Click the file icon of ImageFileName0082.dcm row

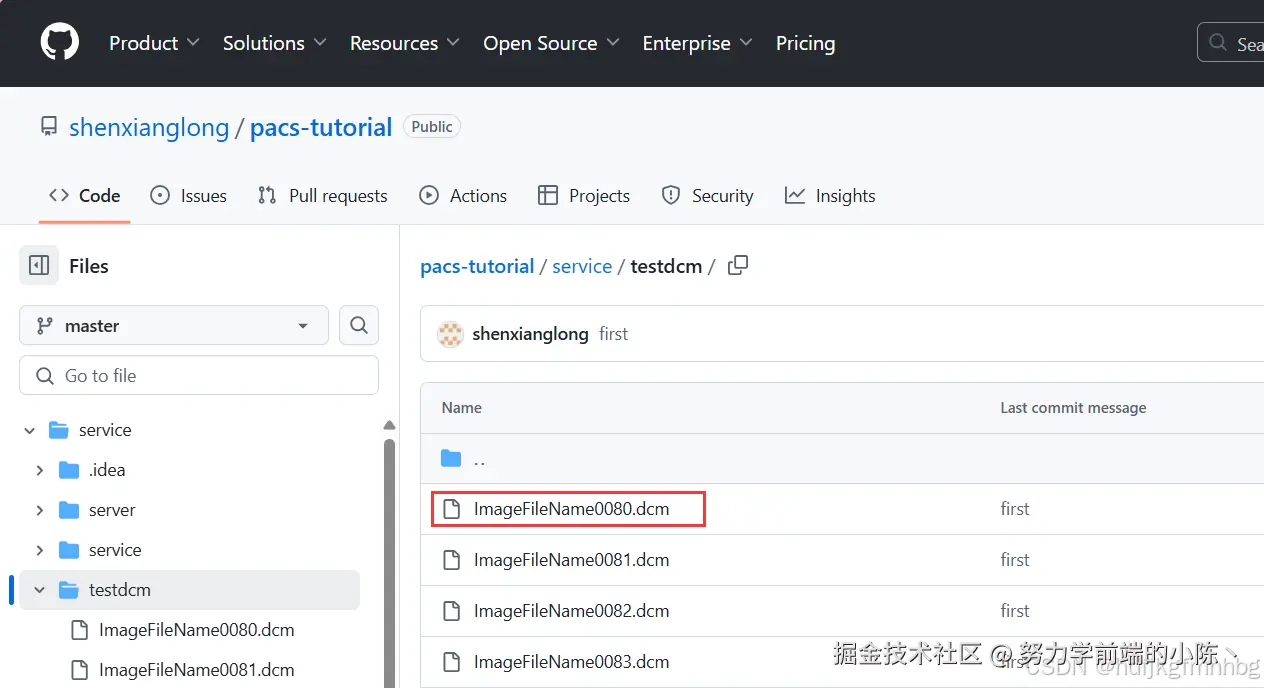pos(451,611)
